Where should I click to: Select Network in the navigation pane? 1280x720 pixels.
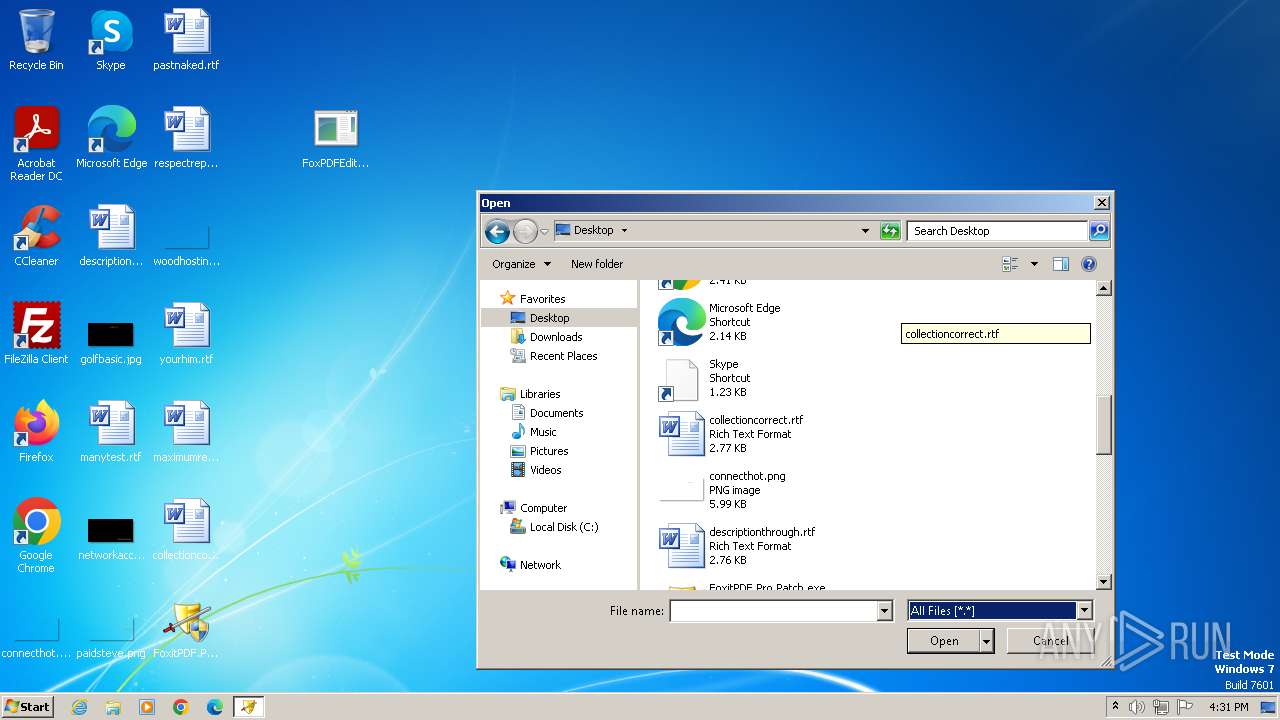click(x=530, y=565)
